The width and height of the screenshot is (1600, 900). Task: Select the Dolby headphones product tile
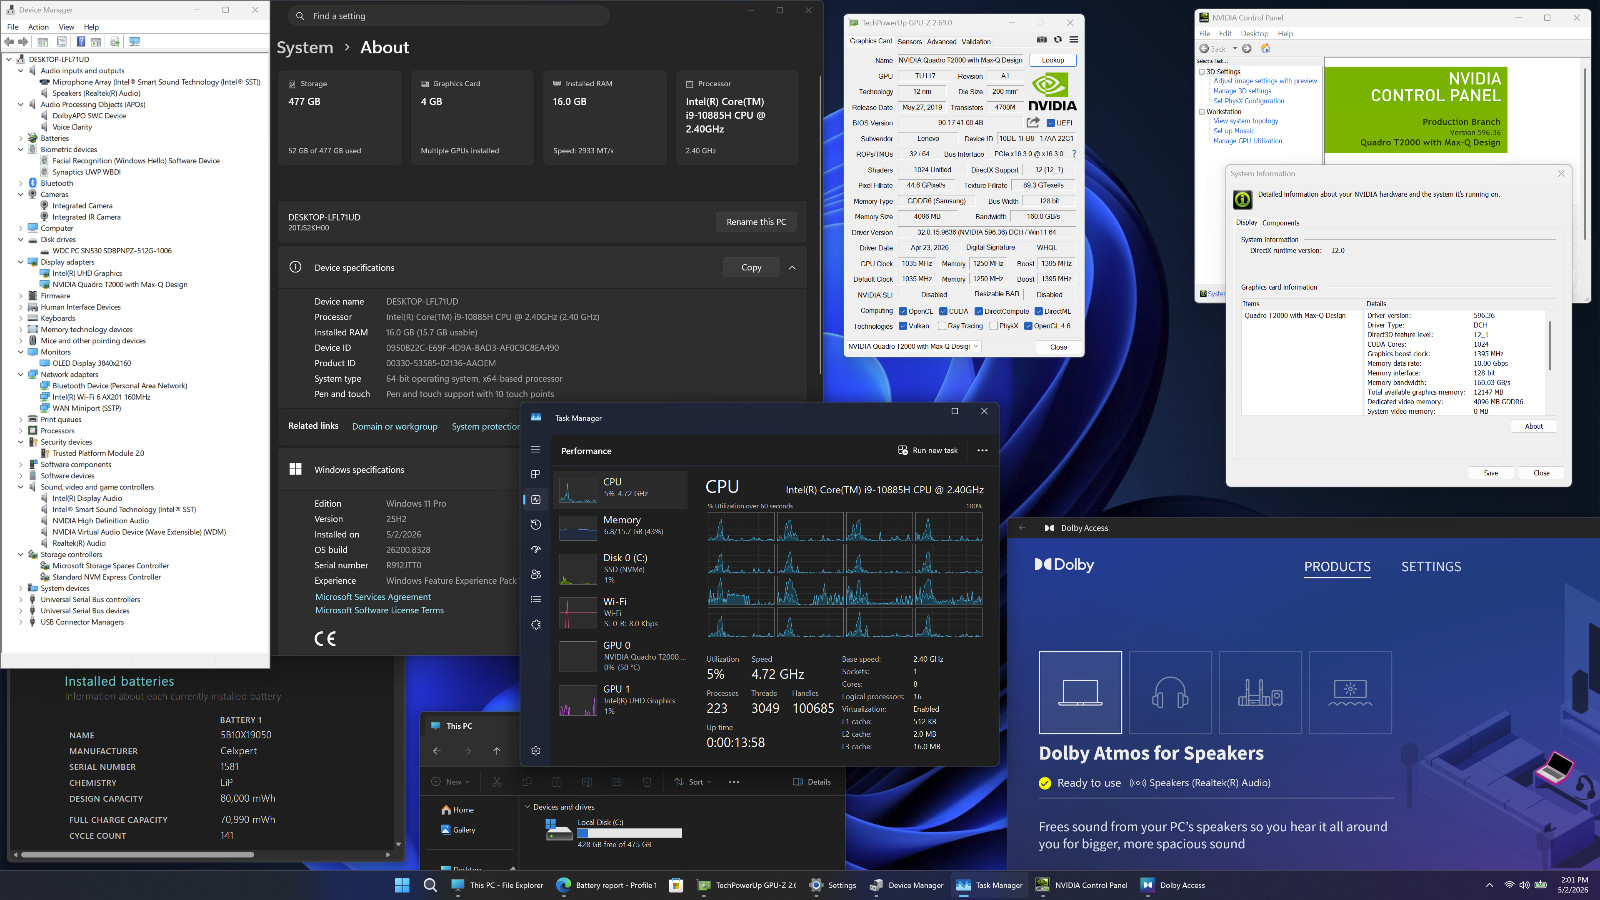pyautogui.click(x=1170, y=693)
